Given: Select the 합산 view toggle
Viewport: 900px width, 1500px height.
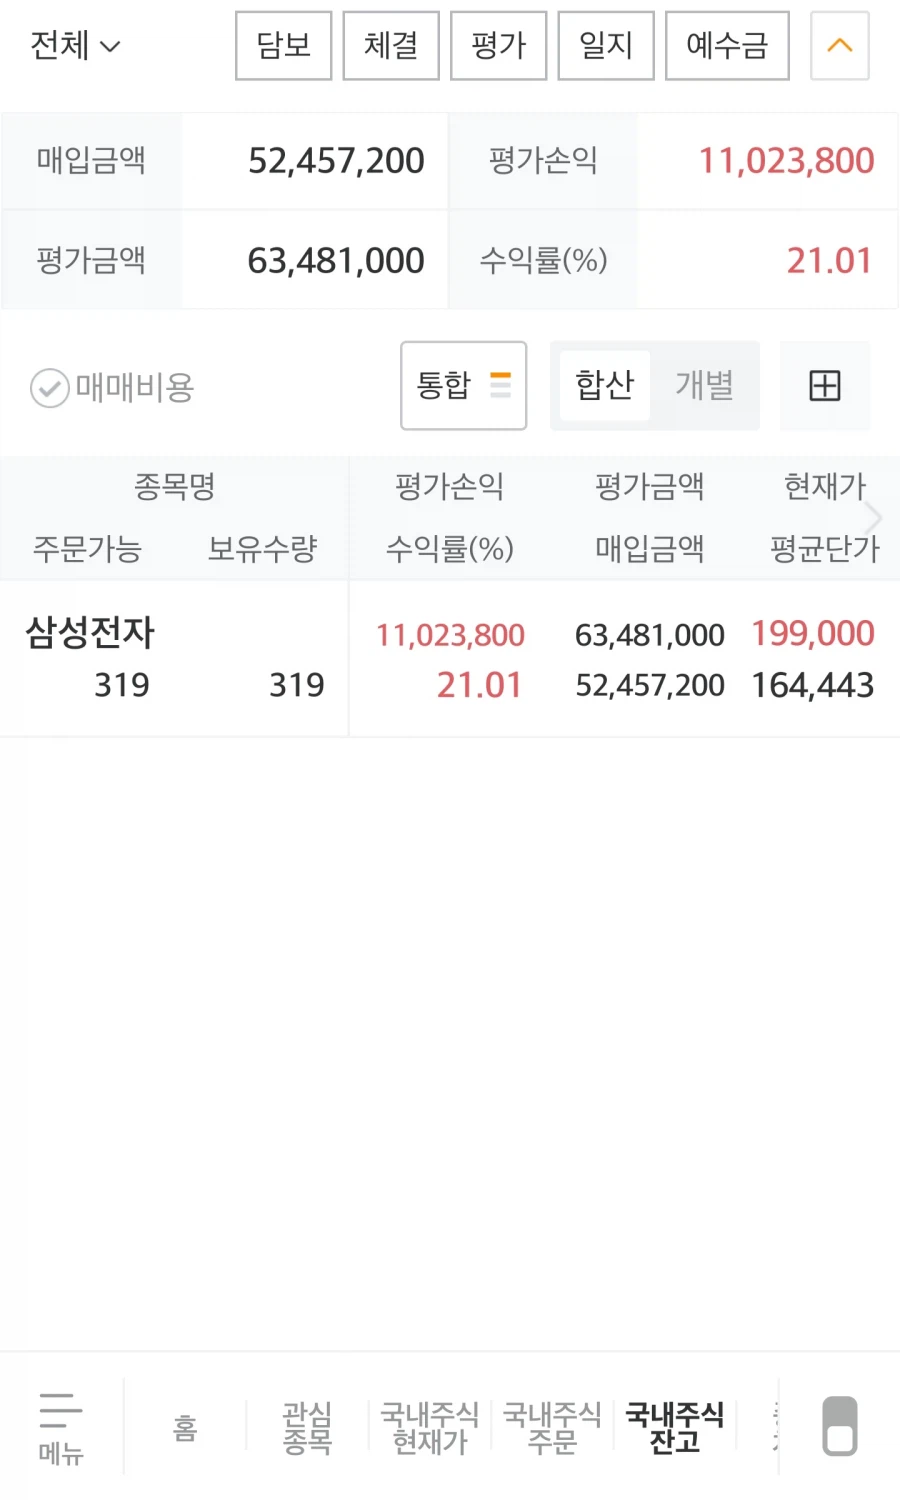Looking at the screenshot, I should (605, 386).
